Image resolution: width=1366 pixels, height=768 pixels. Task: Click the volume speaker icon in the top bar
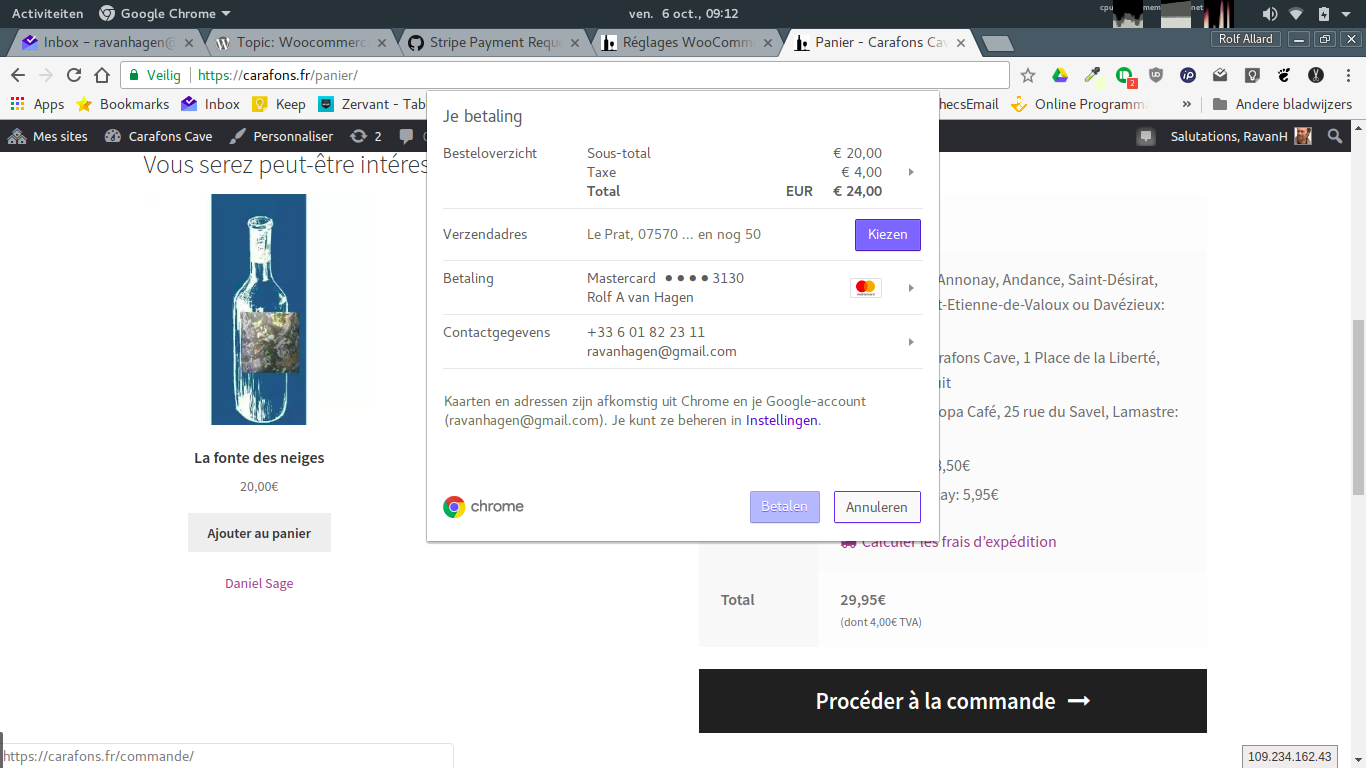[x=1272, y=14]
